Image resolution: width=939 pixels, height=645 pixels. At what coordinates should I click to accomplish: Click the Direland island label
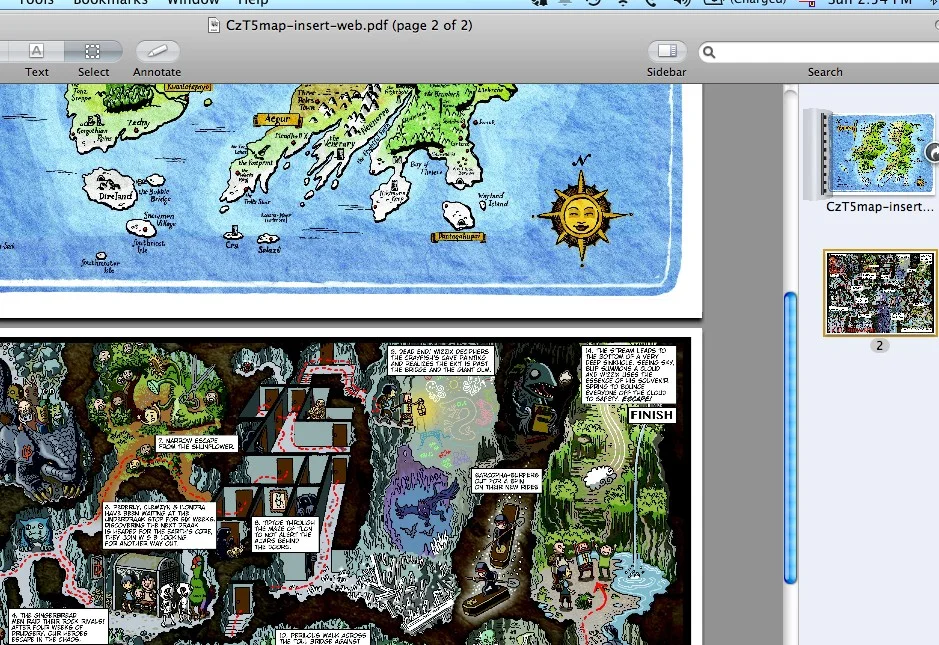(x=116, y=196)
